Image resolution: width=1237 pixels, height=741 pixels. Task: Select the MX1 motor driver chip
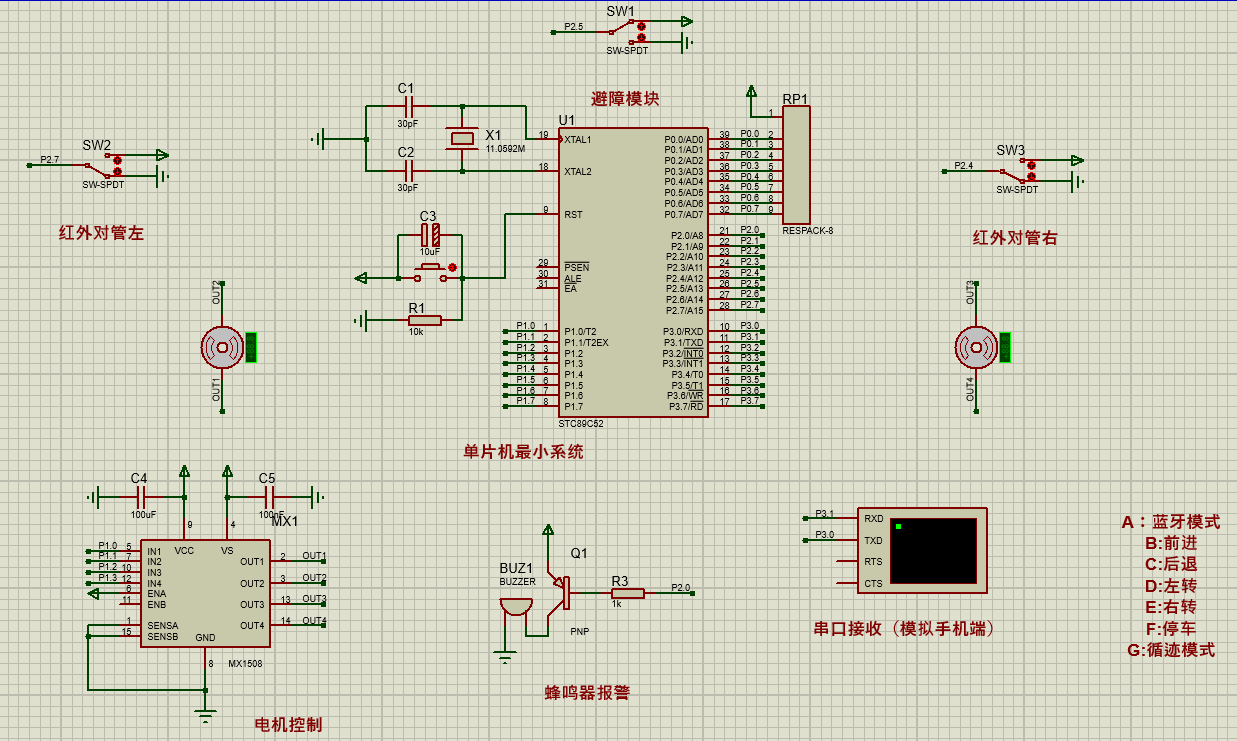tap(204, 595)
